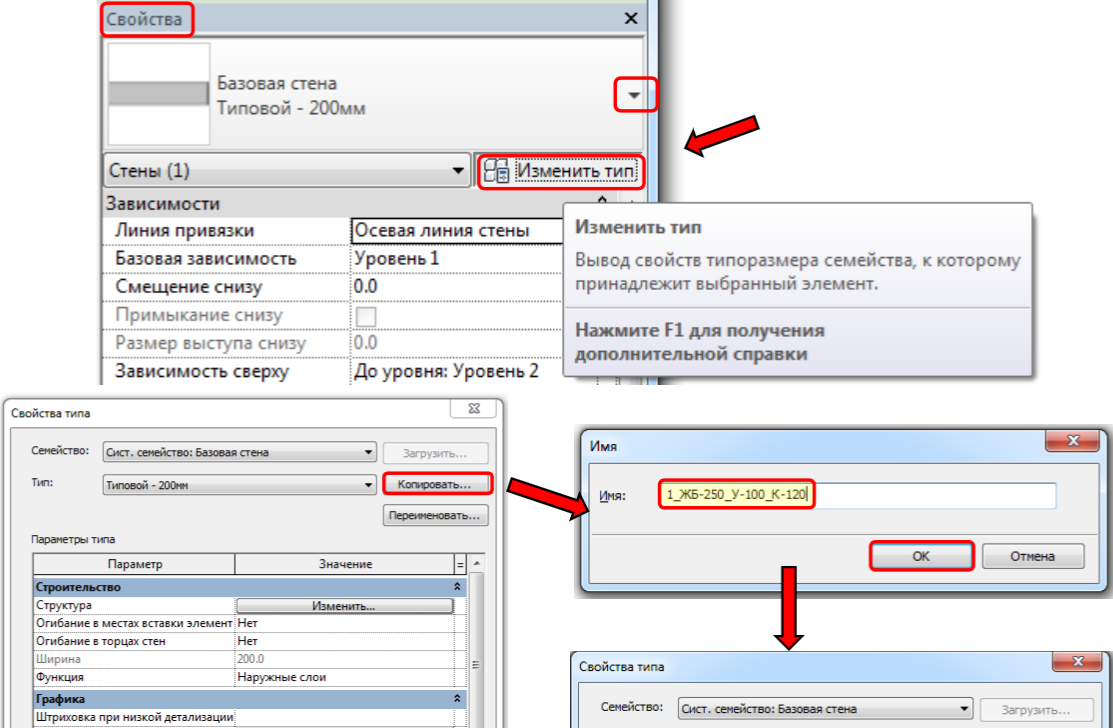Click the Штриховка при низкой детализации row
Image resolution: width=1113 pixels, height=728 pixels.
point(243,717)
